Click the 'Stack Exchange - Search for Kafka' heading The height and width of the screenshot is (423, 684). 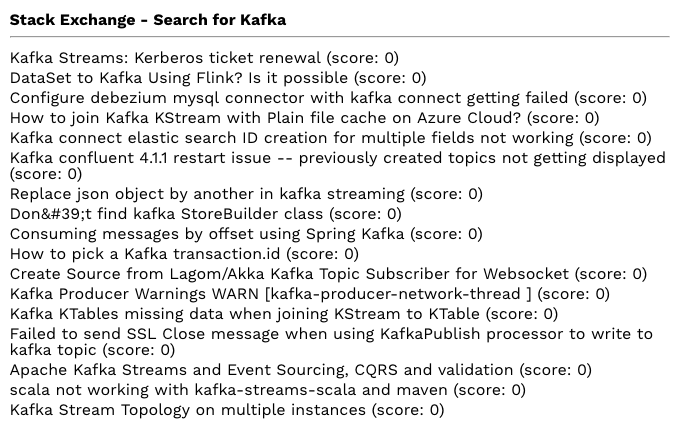[148, 20]
